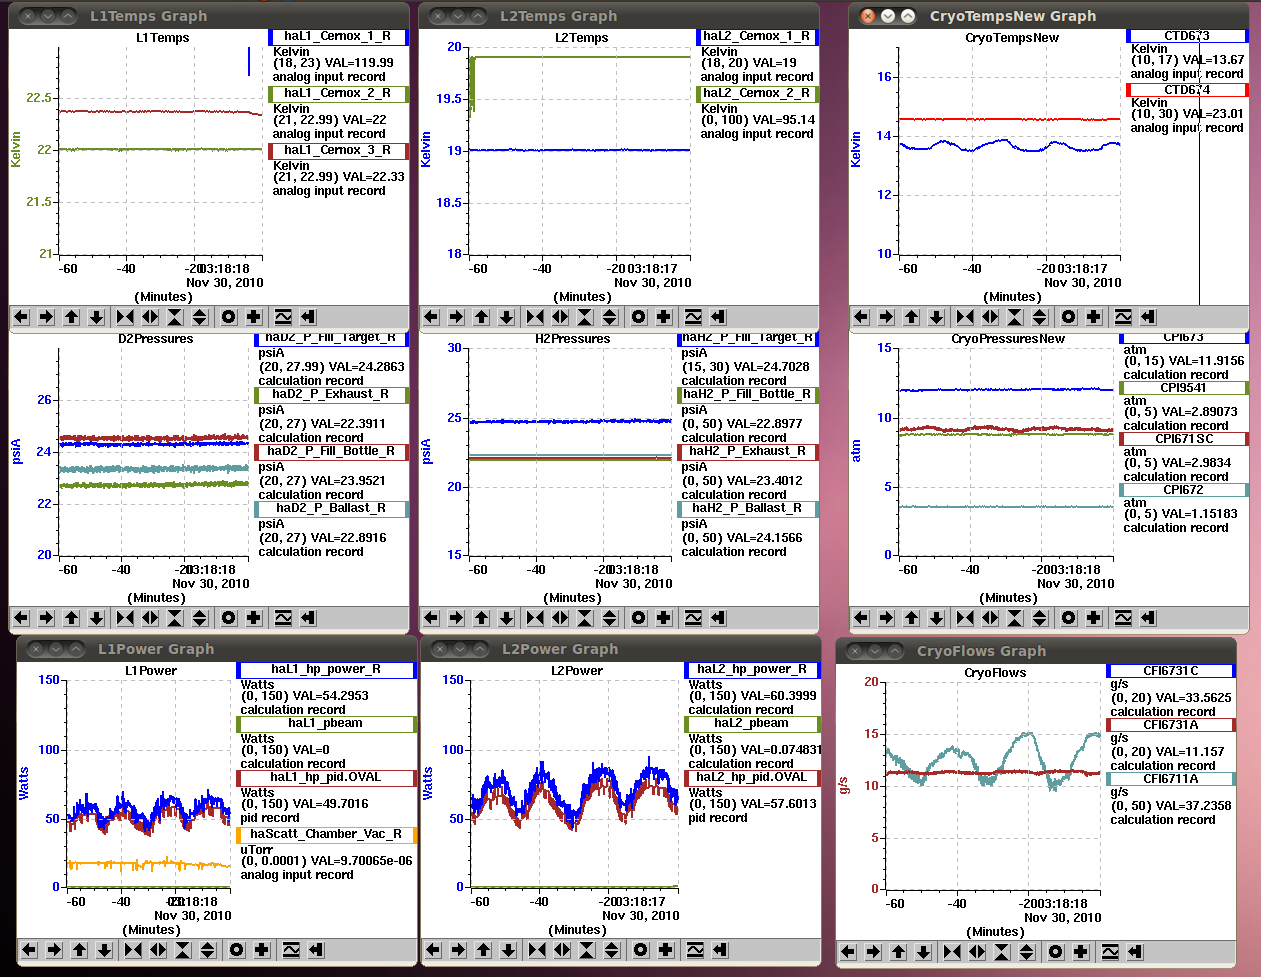The width and height of the screenshot is (1261, 977).
Task: Auto-scale the CryoTempsNew graph
Action: click(x=1069, y=317)
